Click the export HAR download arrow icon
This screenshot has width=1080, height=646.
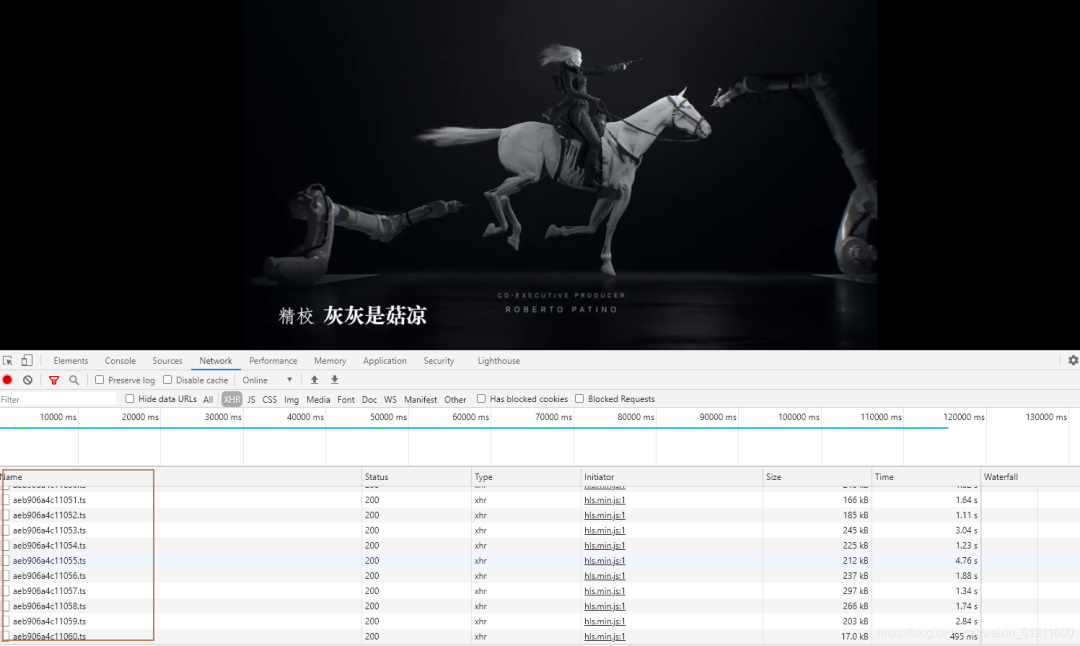point(335,379)
